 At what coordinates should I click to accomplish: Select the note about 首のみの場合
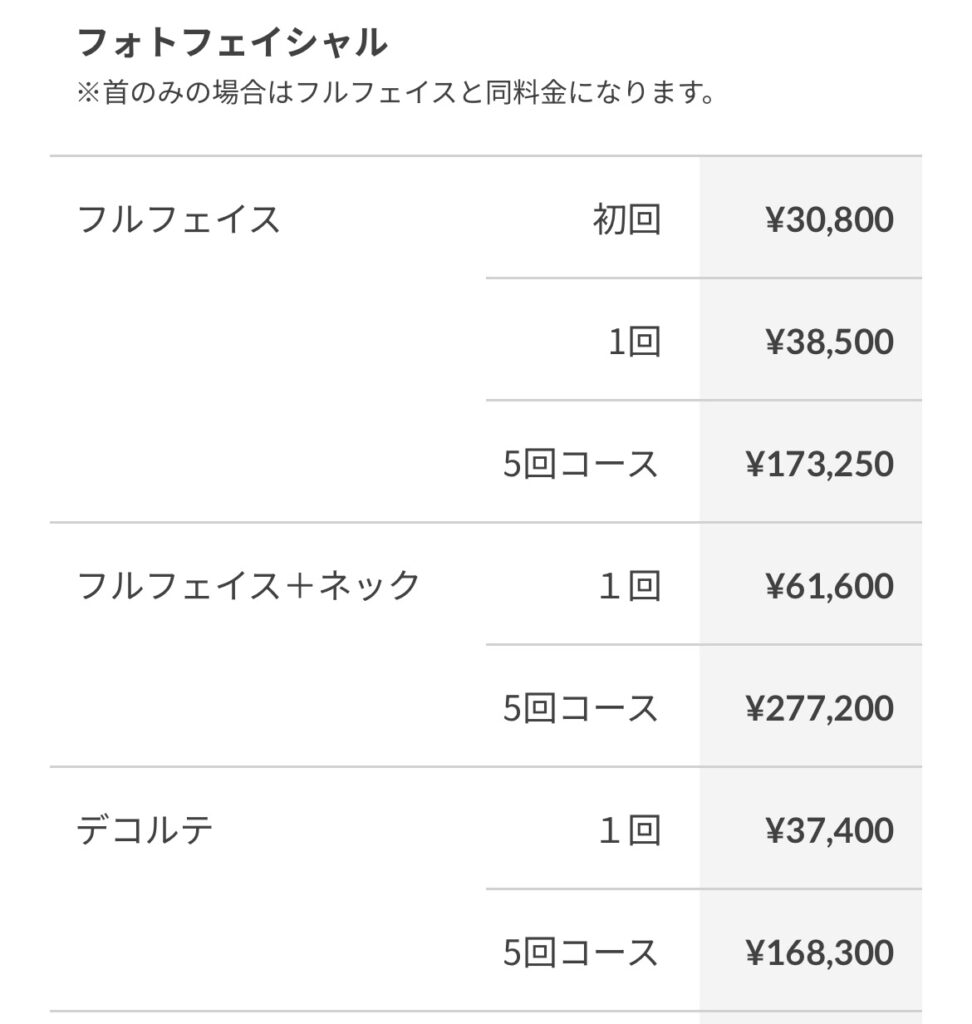(396, 92)
